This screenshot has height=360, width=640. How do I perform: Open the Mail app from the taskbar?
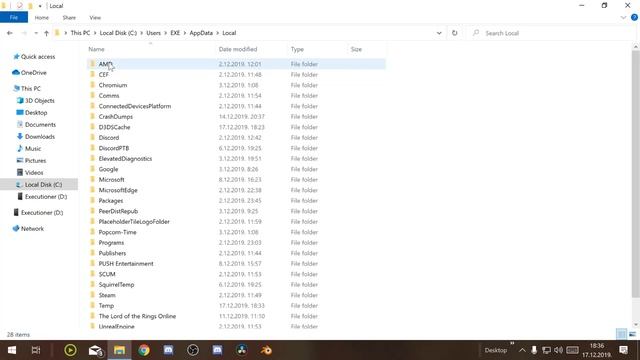[95, 350]
